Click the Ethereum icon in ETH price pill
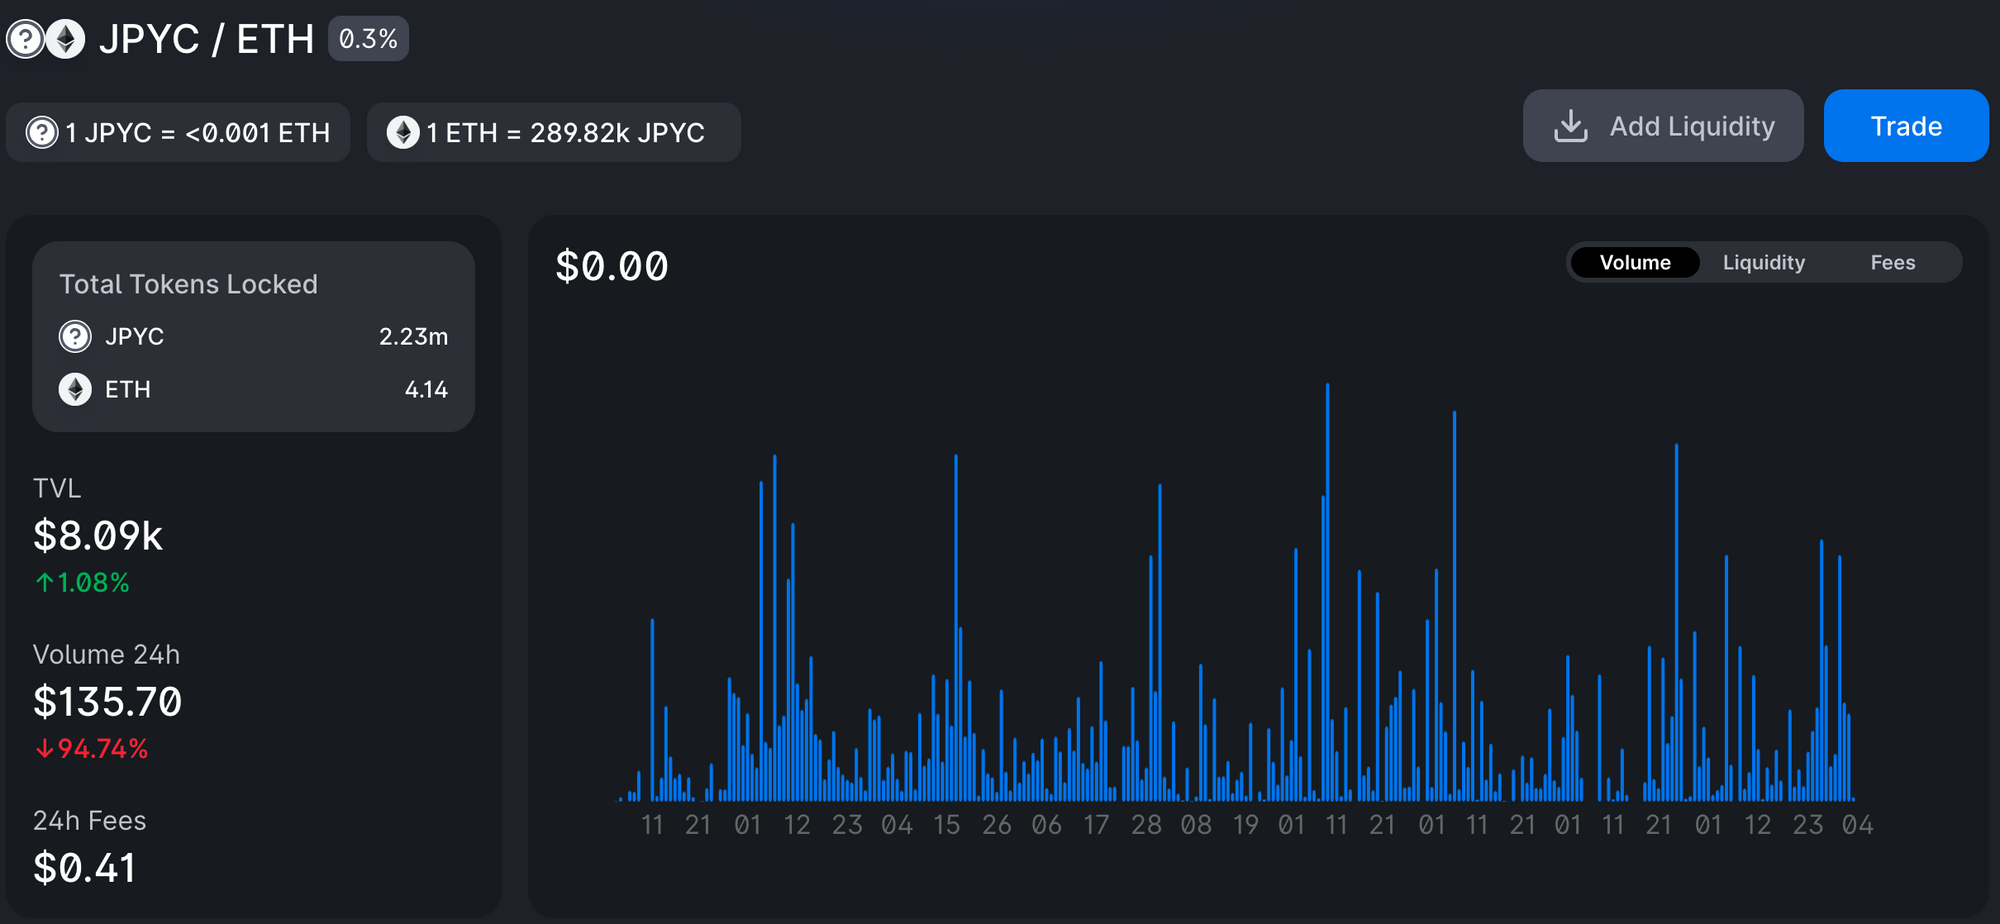Screen dimensions: 2000x924 [x=403, y=132]
